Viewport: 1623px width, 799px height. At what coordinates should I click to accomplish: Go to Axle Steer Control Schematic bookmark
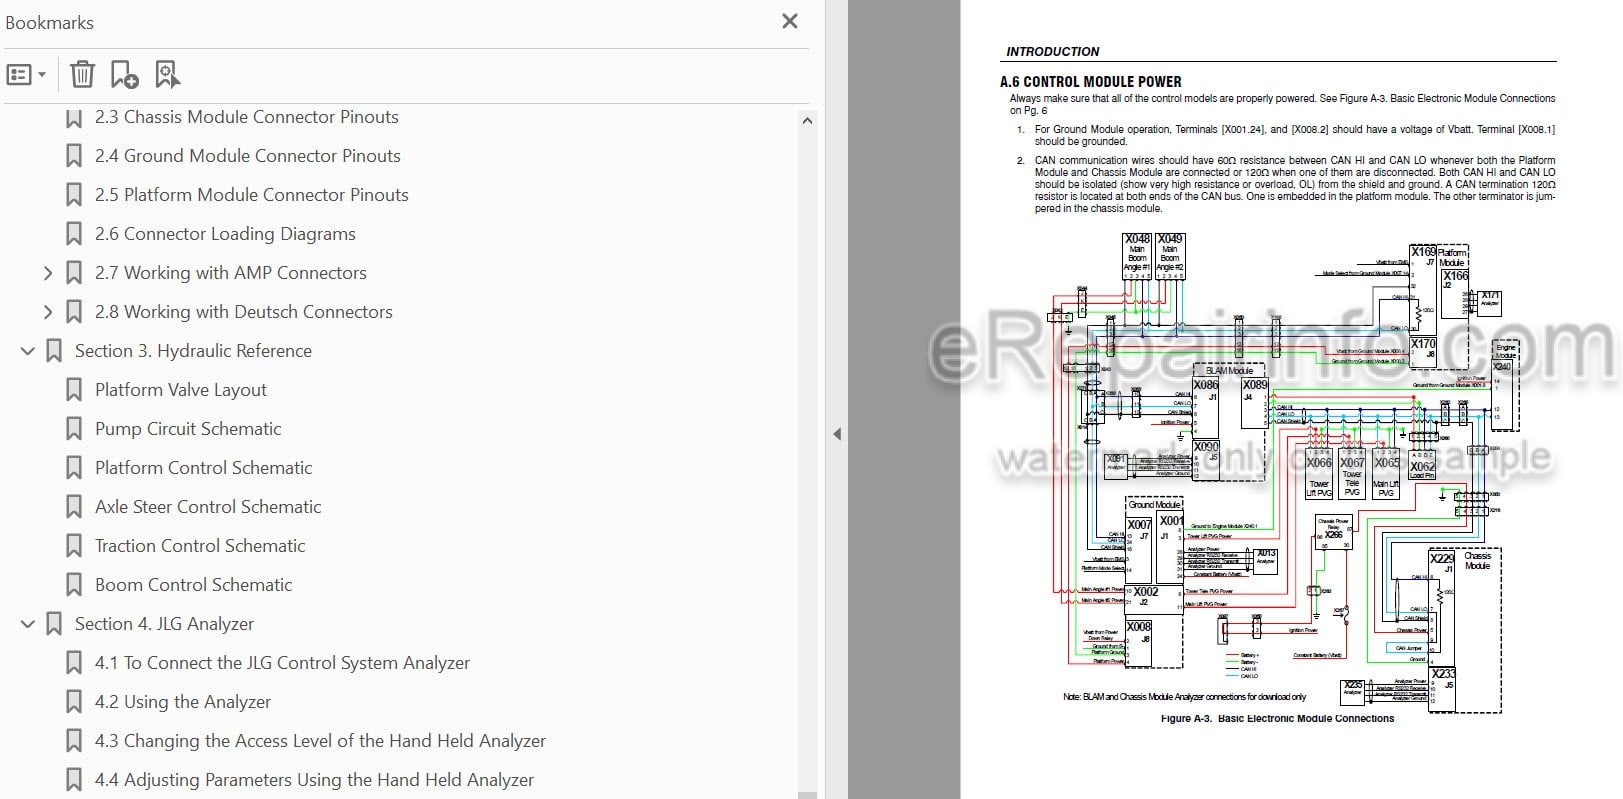point(208,507)
